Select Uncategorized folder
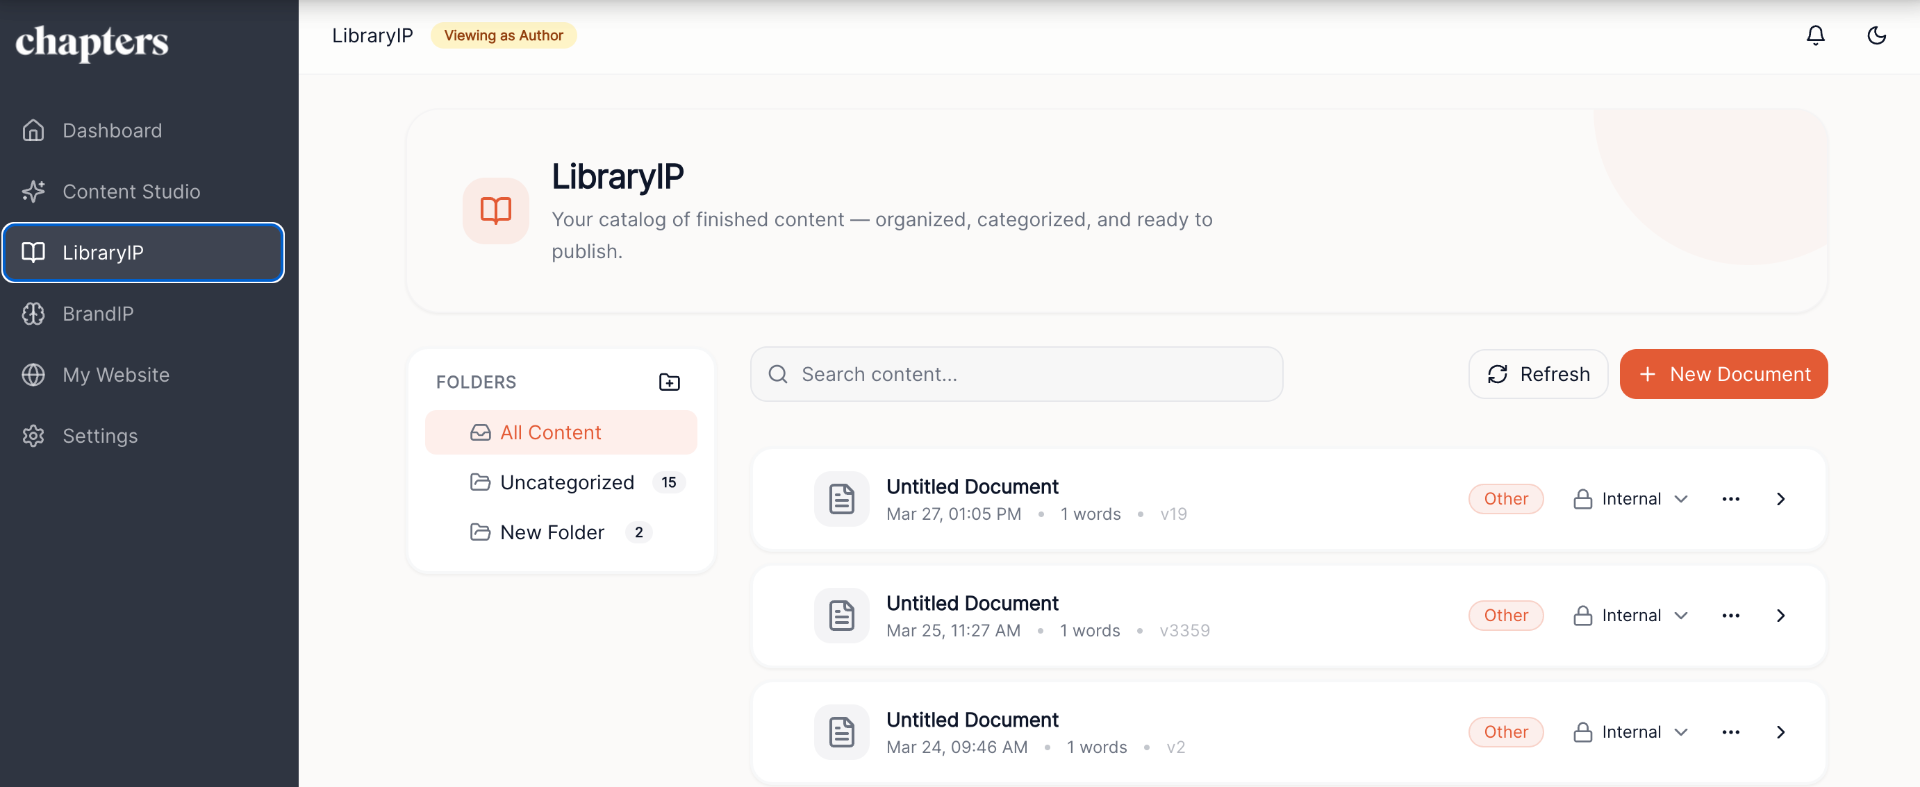Image resolution: width=1920 pixels, height=787 pixels. (x=561, y=482)
